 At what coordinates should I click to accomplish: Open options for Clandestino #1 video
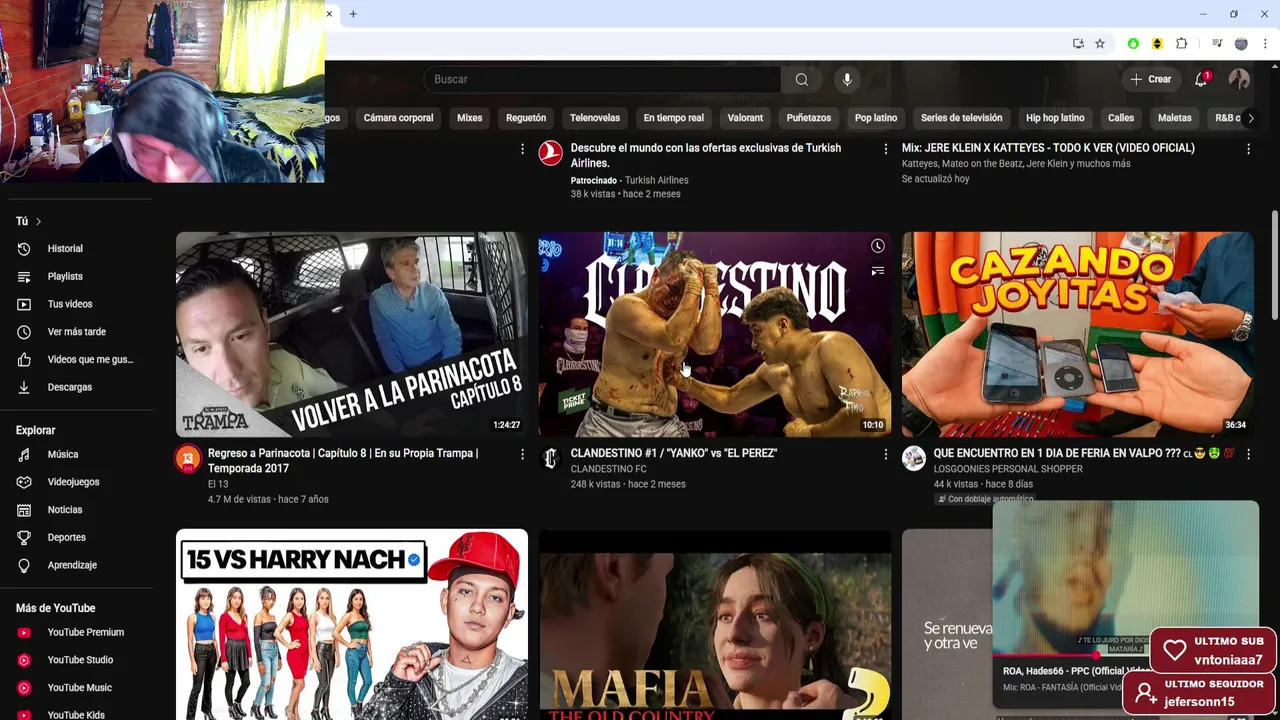point(885,454)
